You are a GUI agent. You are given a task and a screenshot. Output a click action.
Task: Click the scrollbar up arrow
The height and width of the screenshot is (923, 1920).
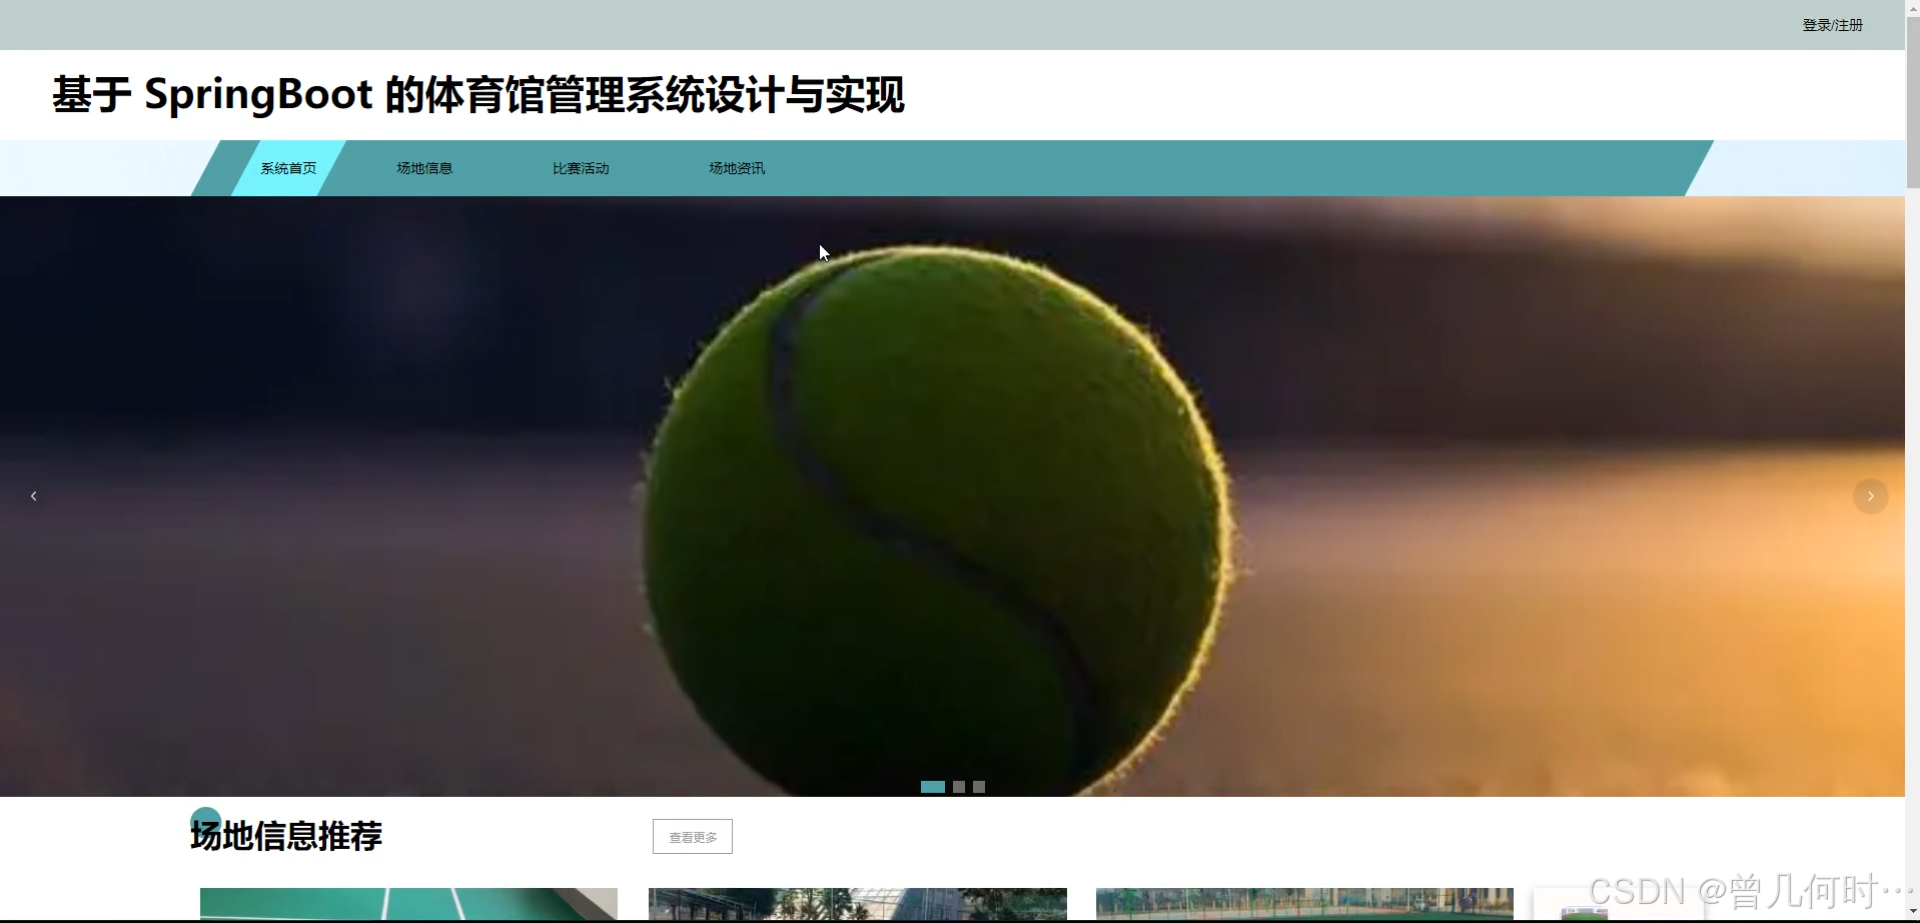click(x=1911, y=7)
